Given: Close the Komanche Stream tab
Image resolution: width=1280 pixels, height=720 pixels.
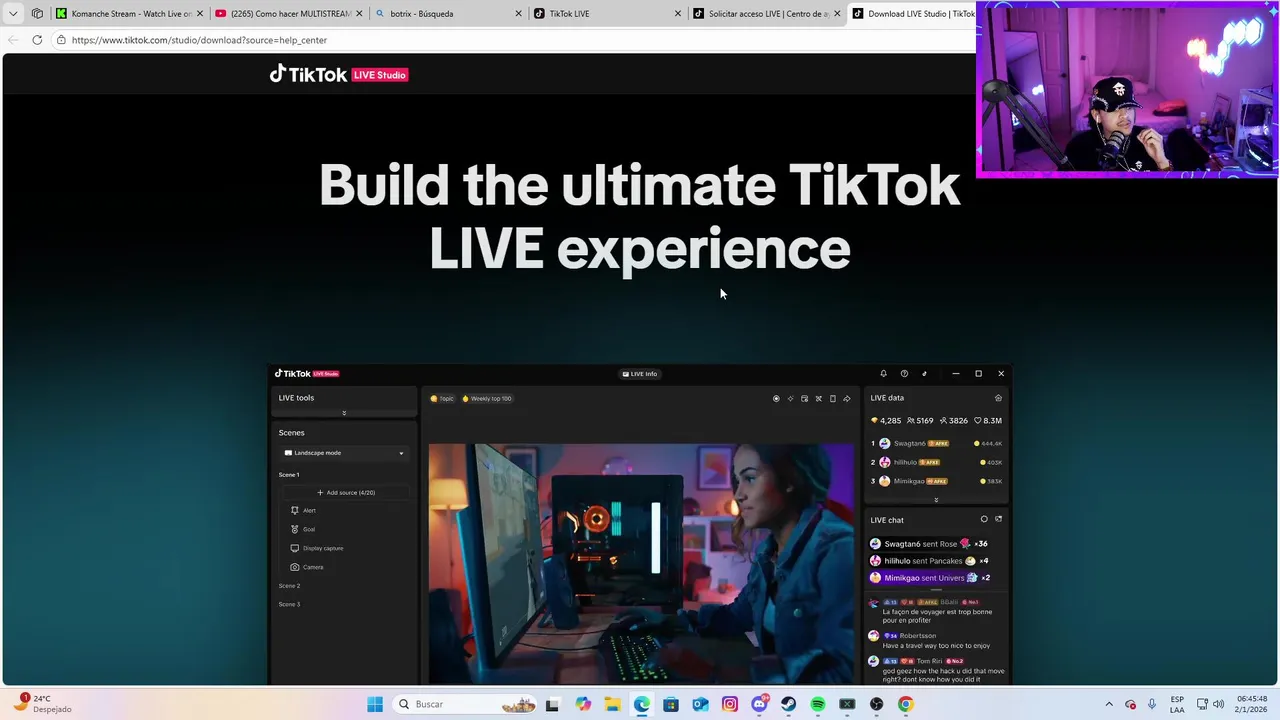Looking at the screenshot, I should 200,14.
